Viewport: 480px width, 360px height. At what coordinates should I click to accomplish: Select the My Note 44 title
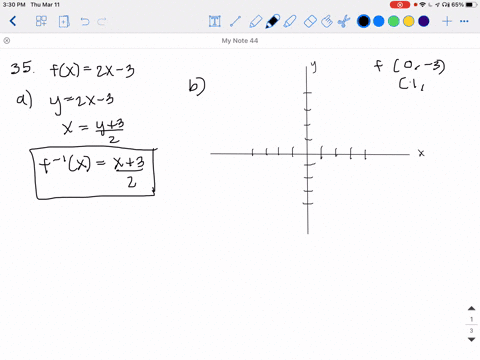[240, 41]
